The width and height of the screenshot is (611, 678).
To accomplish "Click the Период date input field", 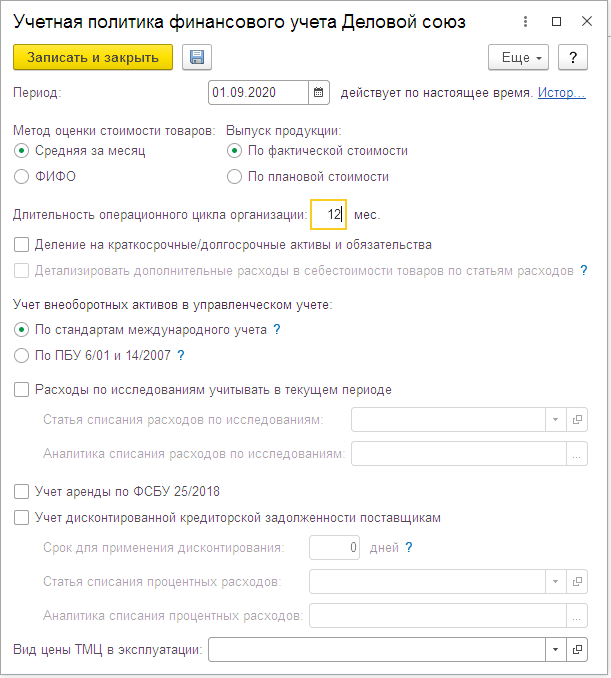I will coord(259,93).
